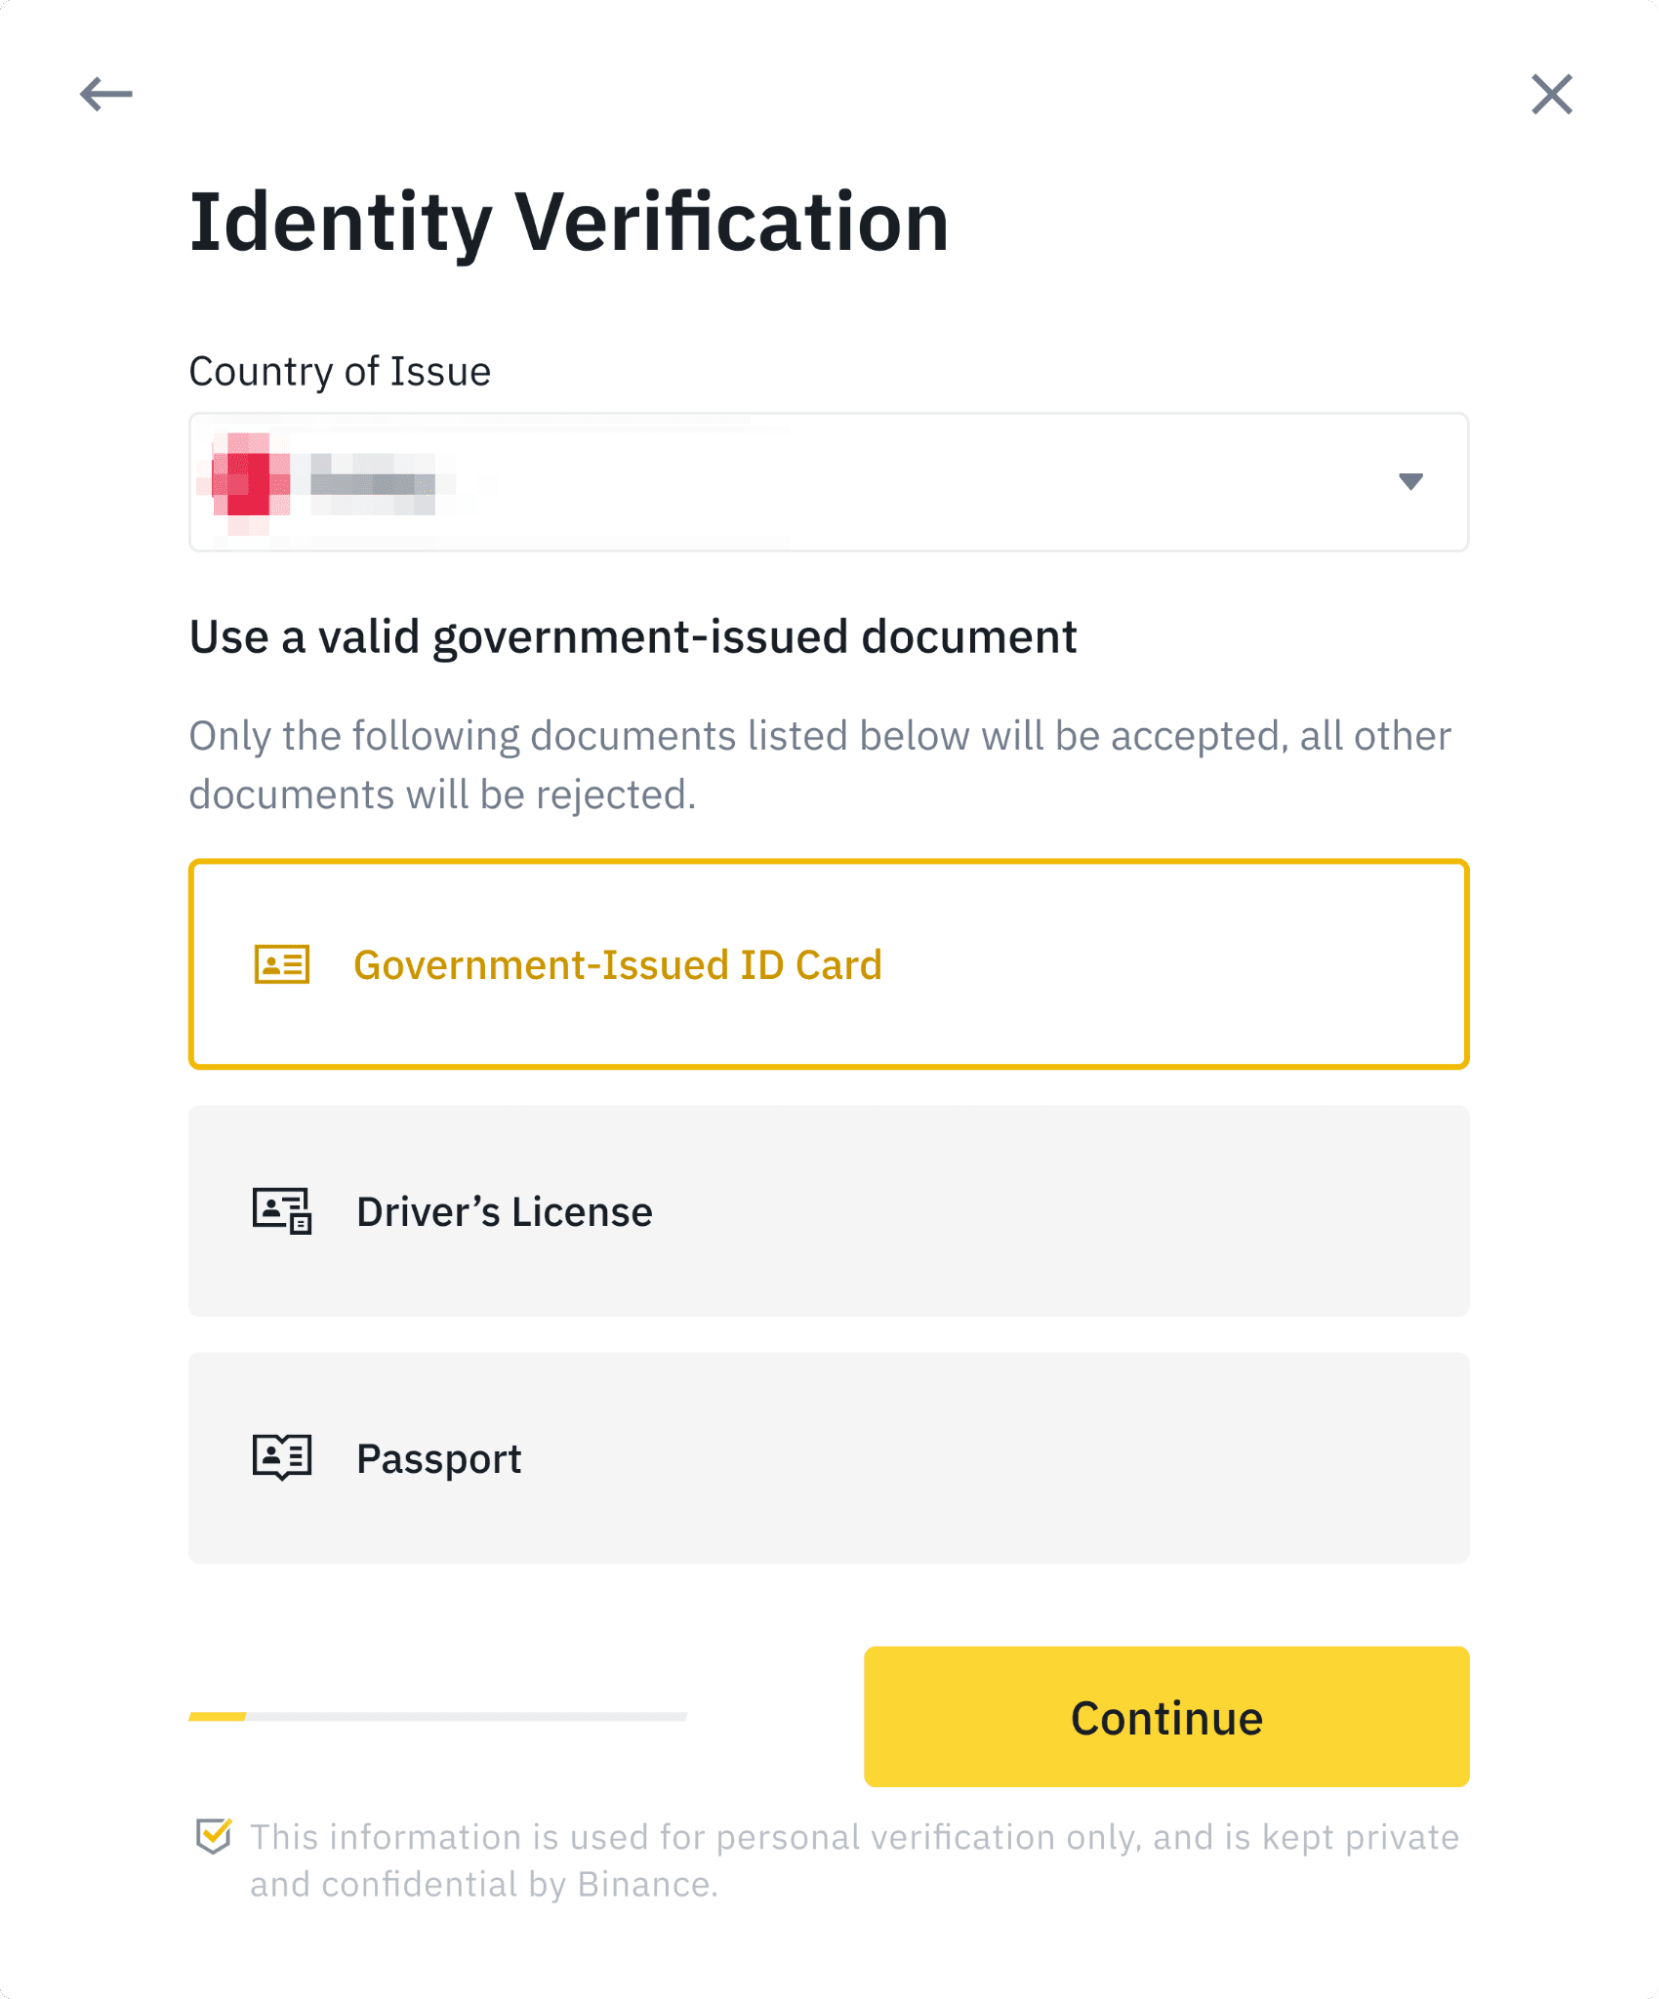Open the Country of Issue dropdown
Viewport: 1659px width, 1999px height.
click(828, 482)
